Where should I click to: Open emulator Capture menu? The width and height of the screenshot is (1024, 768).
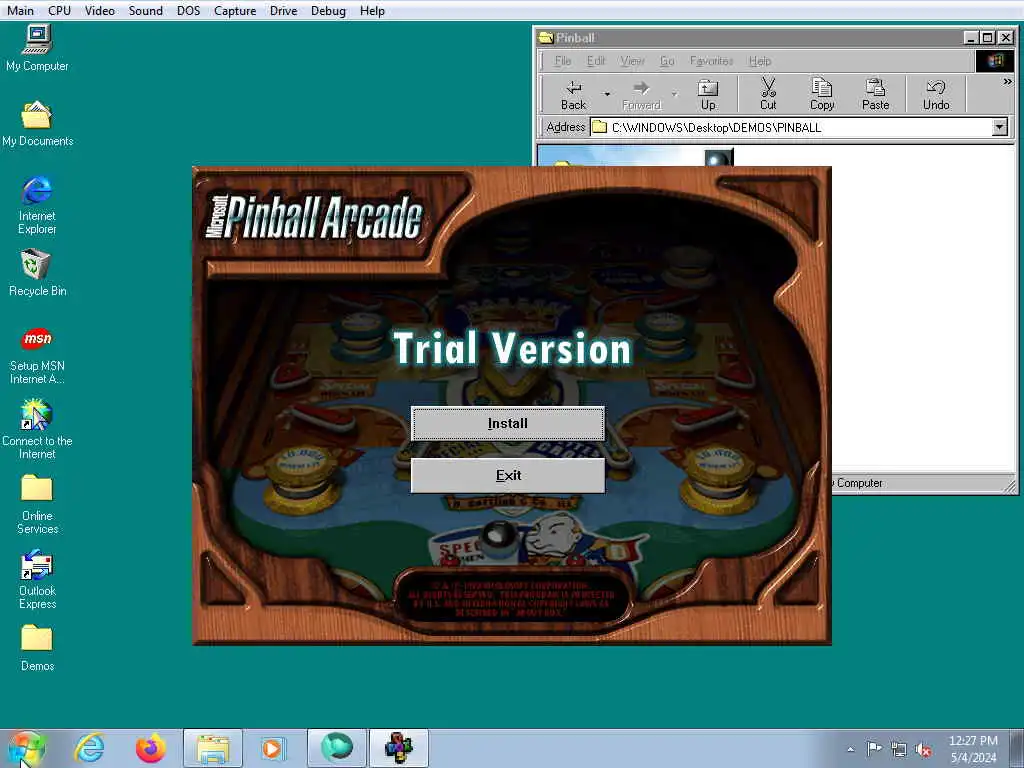pyautogui.click(x=234, y=10)
